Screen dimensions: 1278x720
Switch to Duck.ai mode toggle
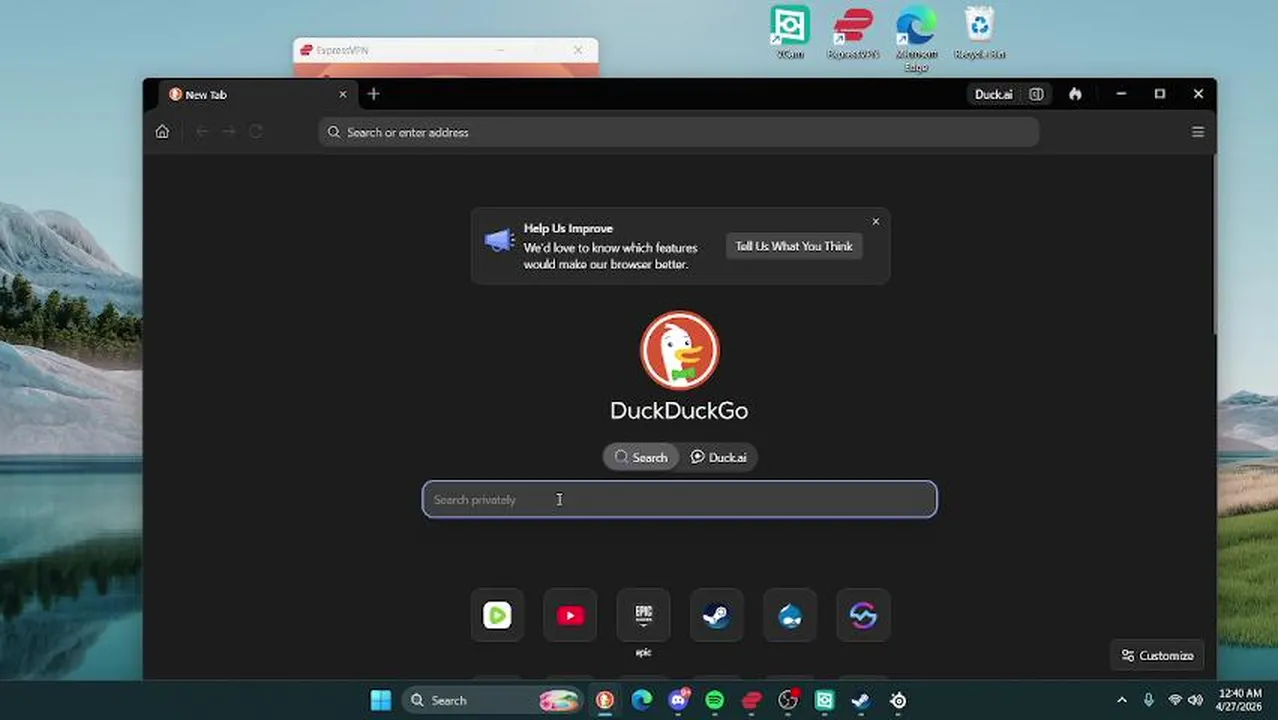tap(718, 457)
